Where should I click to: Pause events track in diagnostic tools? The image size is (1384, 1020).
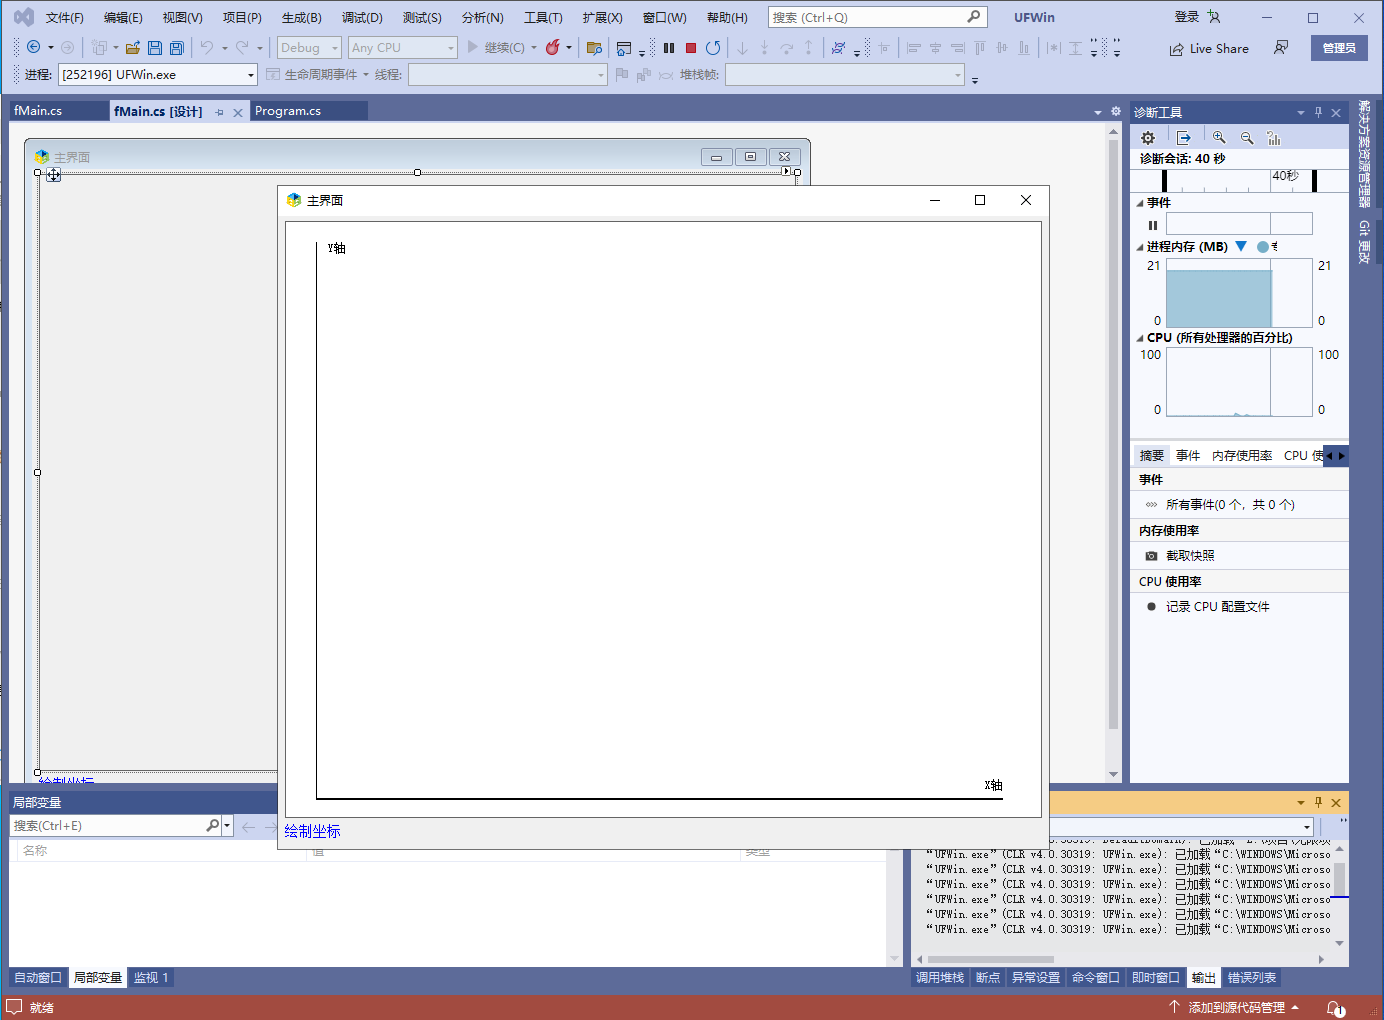[1153, 225]
